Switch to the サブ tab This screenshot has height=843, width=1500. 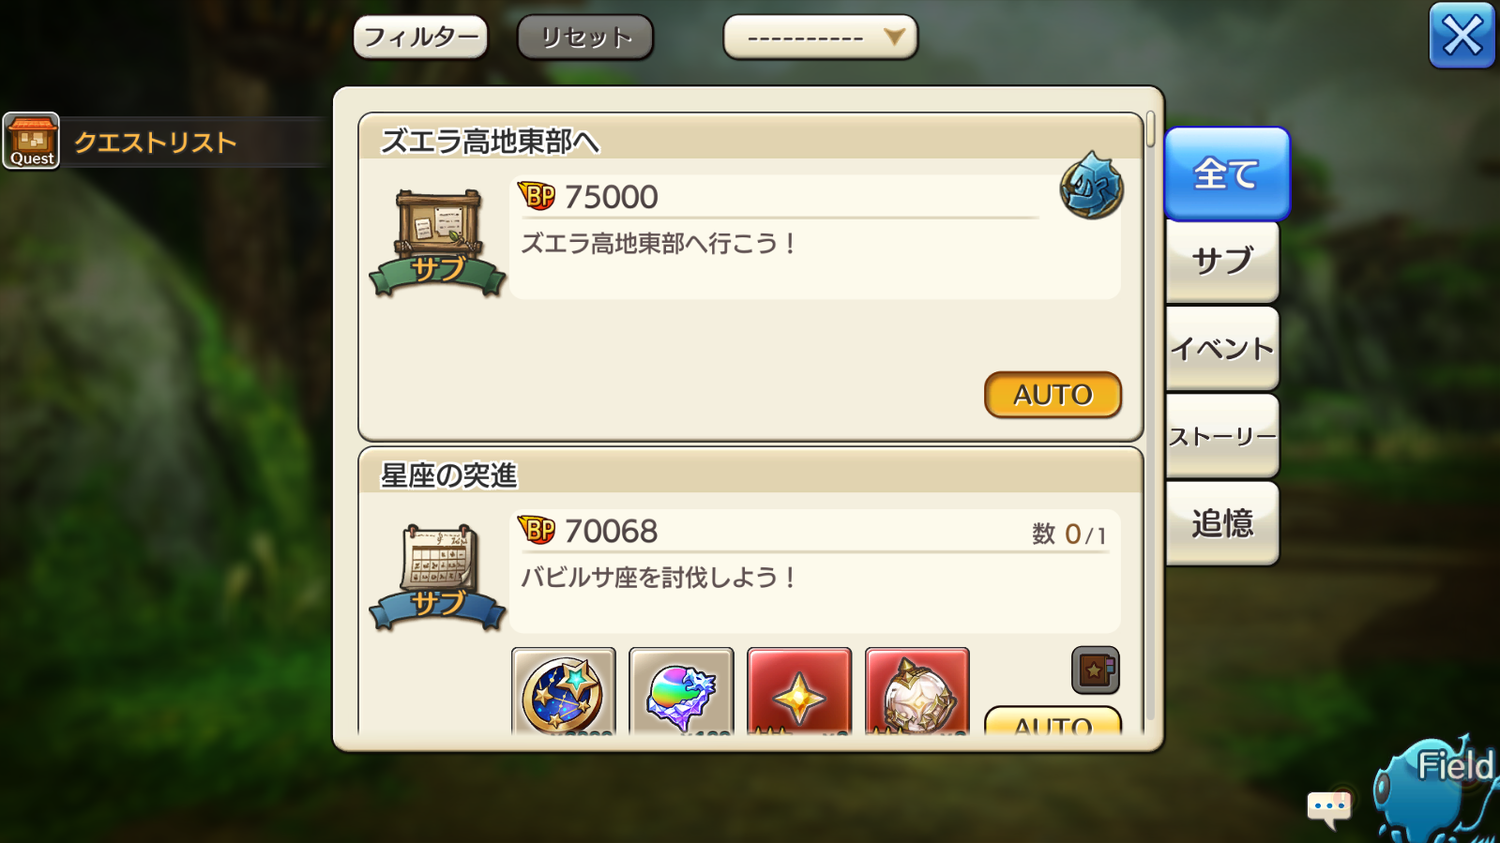point(1222,261)
